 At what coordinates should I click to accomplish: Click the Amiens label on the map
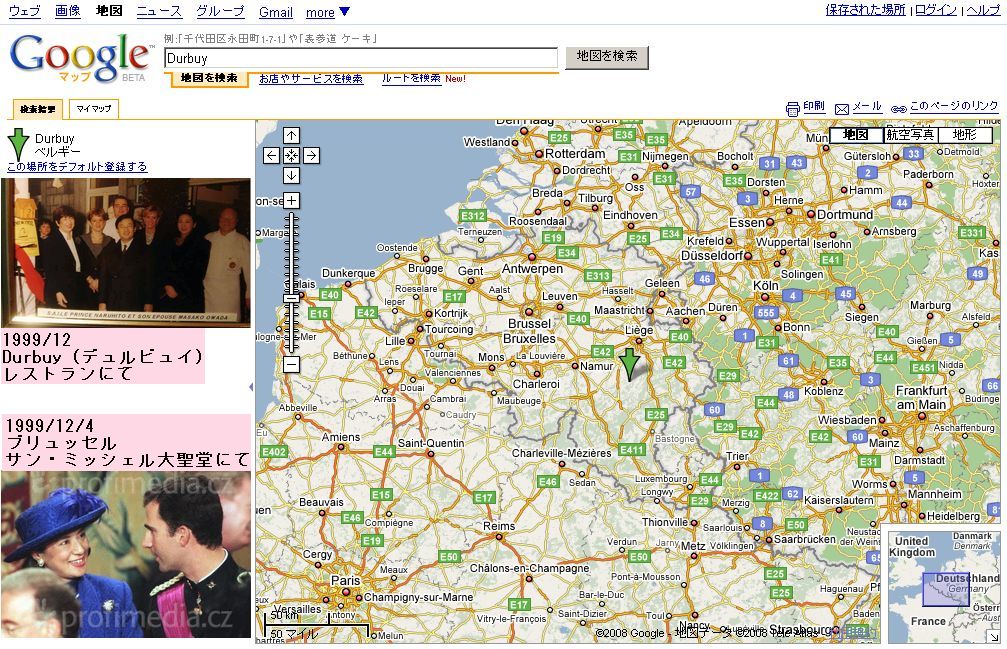(341, 437)
